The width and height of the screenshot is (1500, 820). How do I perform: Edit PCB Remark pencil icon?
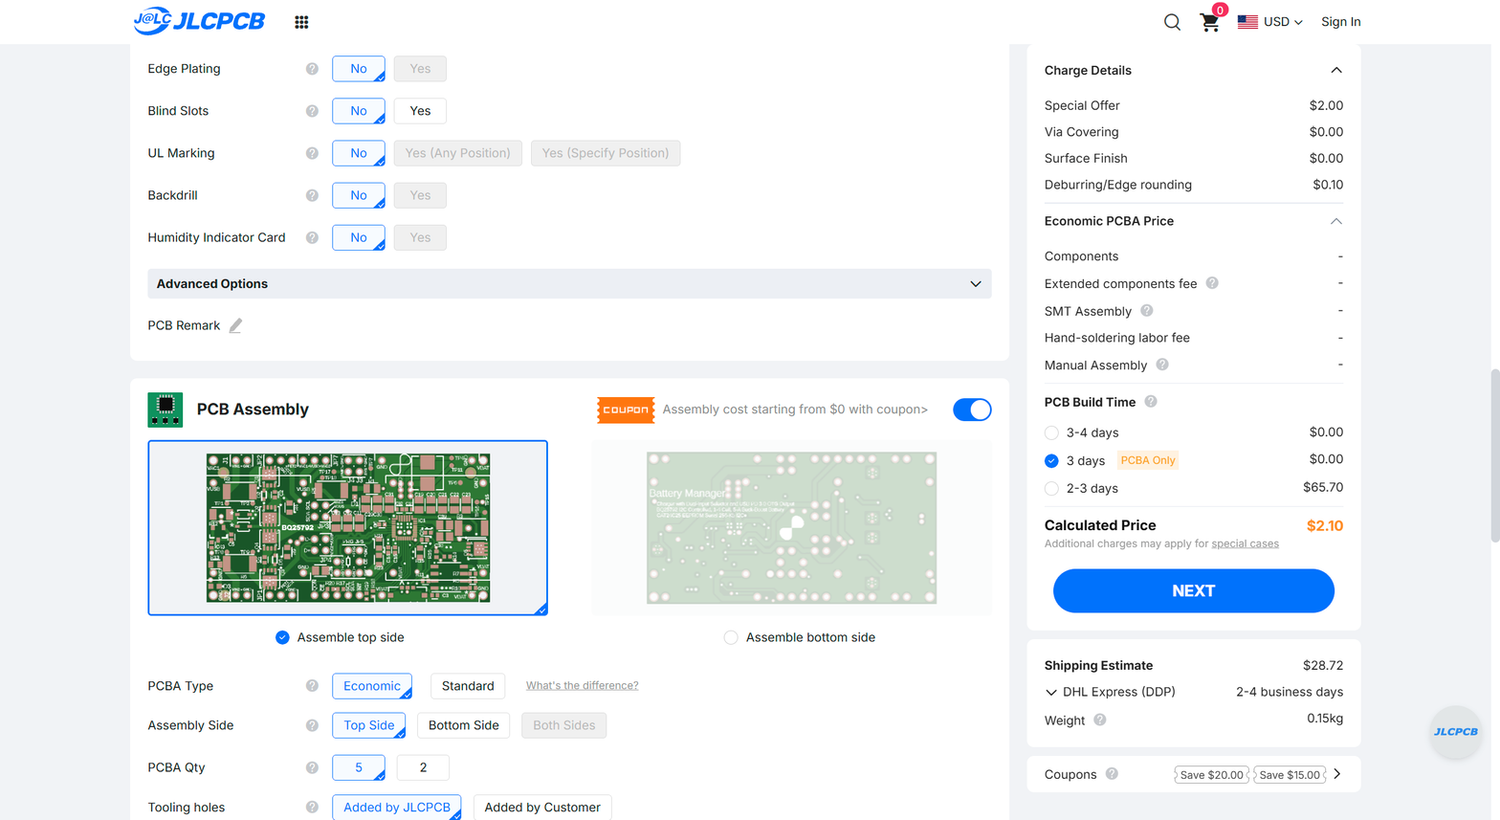tap(235, 325)
